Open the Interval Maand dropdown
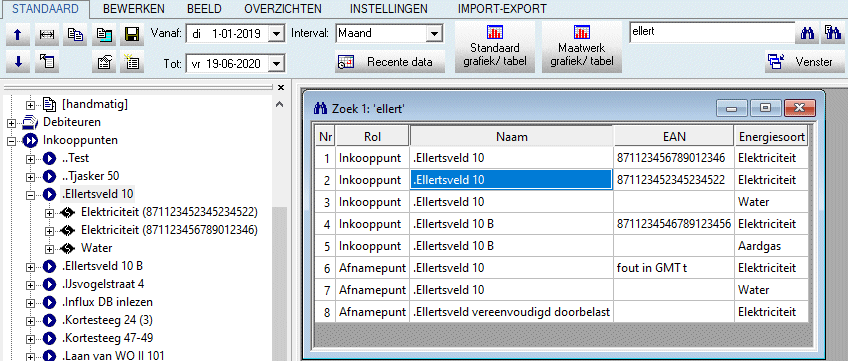 coord(434,34)
